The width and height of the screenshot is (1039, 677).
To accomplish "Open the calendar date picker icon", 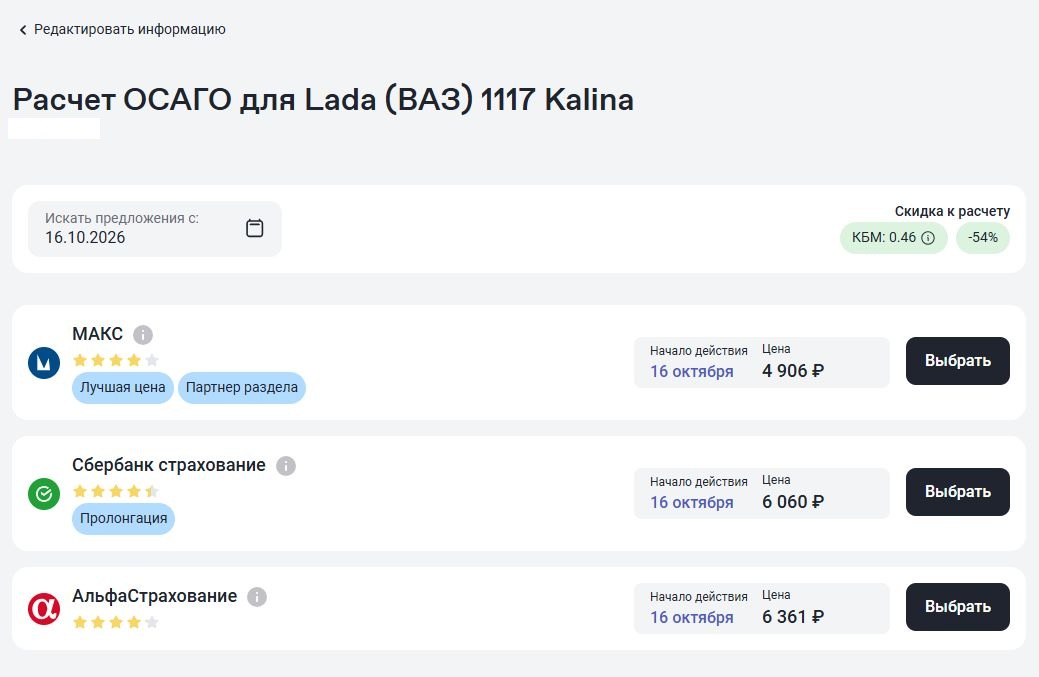I will (254, 228).
